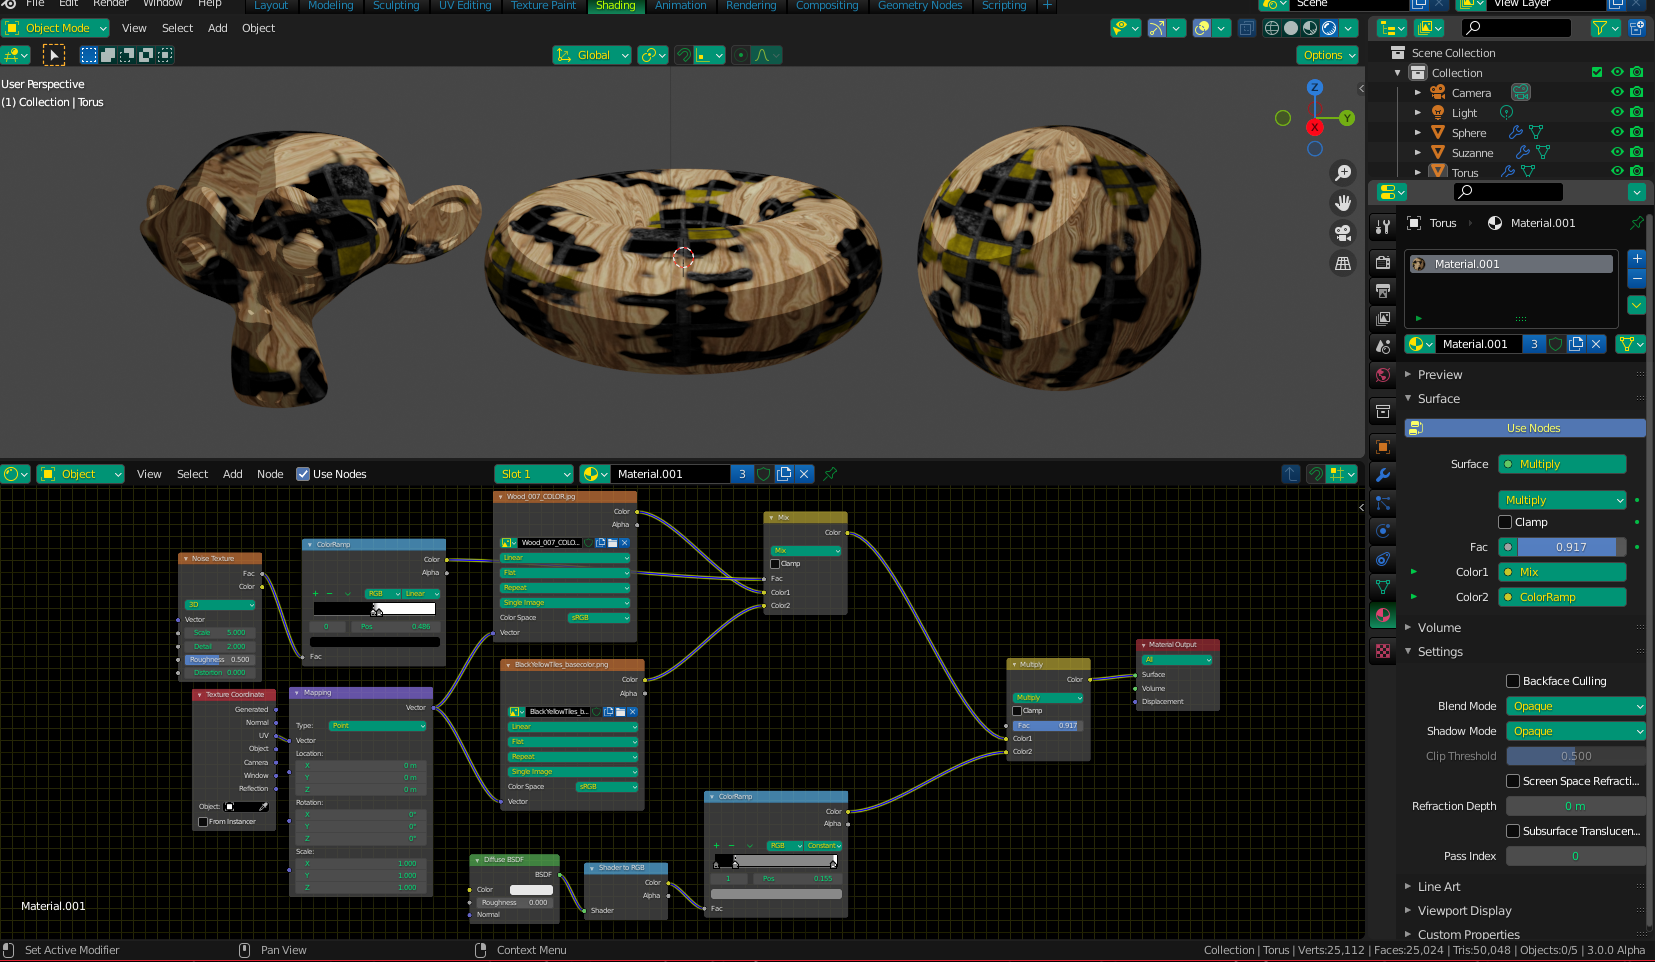Toggle camera view icon in viewport
The image size is (1655, 962).
click(1343, 233)
